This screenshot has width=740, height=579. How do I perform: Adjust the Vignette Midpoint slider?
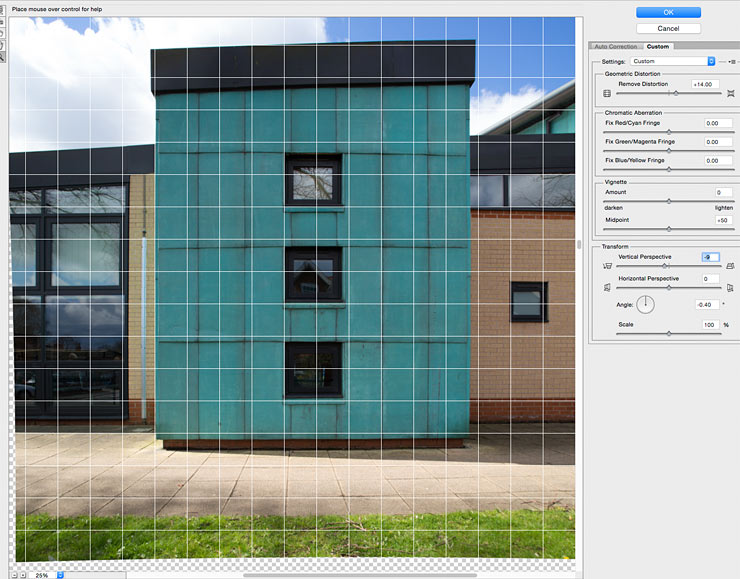pyautogui.click(x=669, y=229)
